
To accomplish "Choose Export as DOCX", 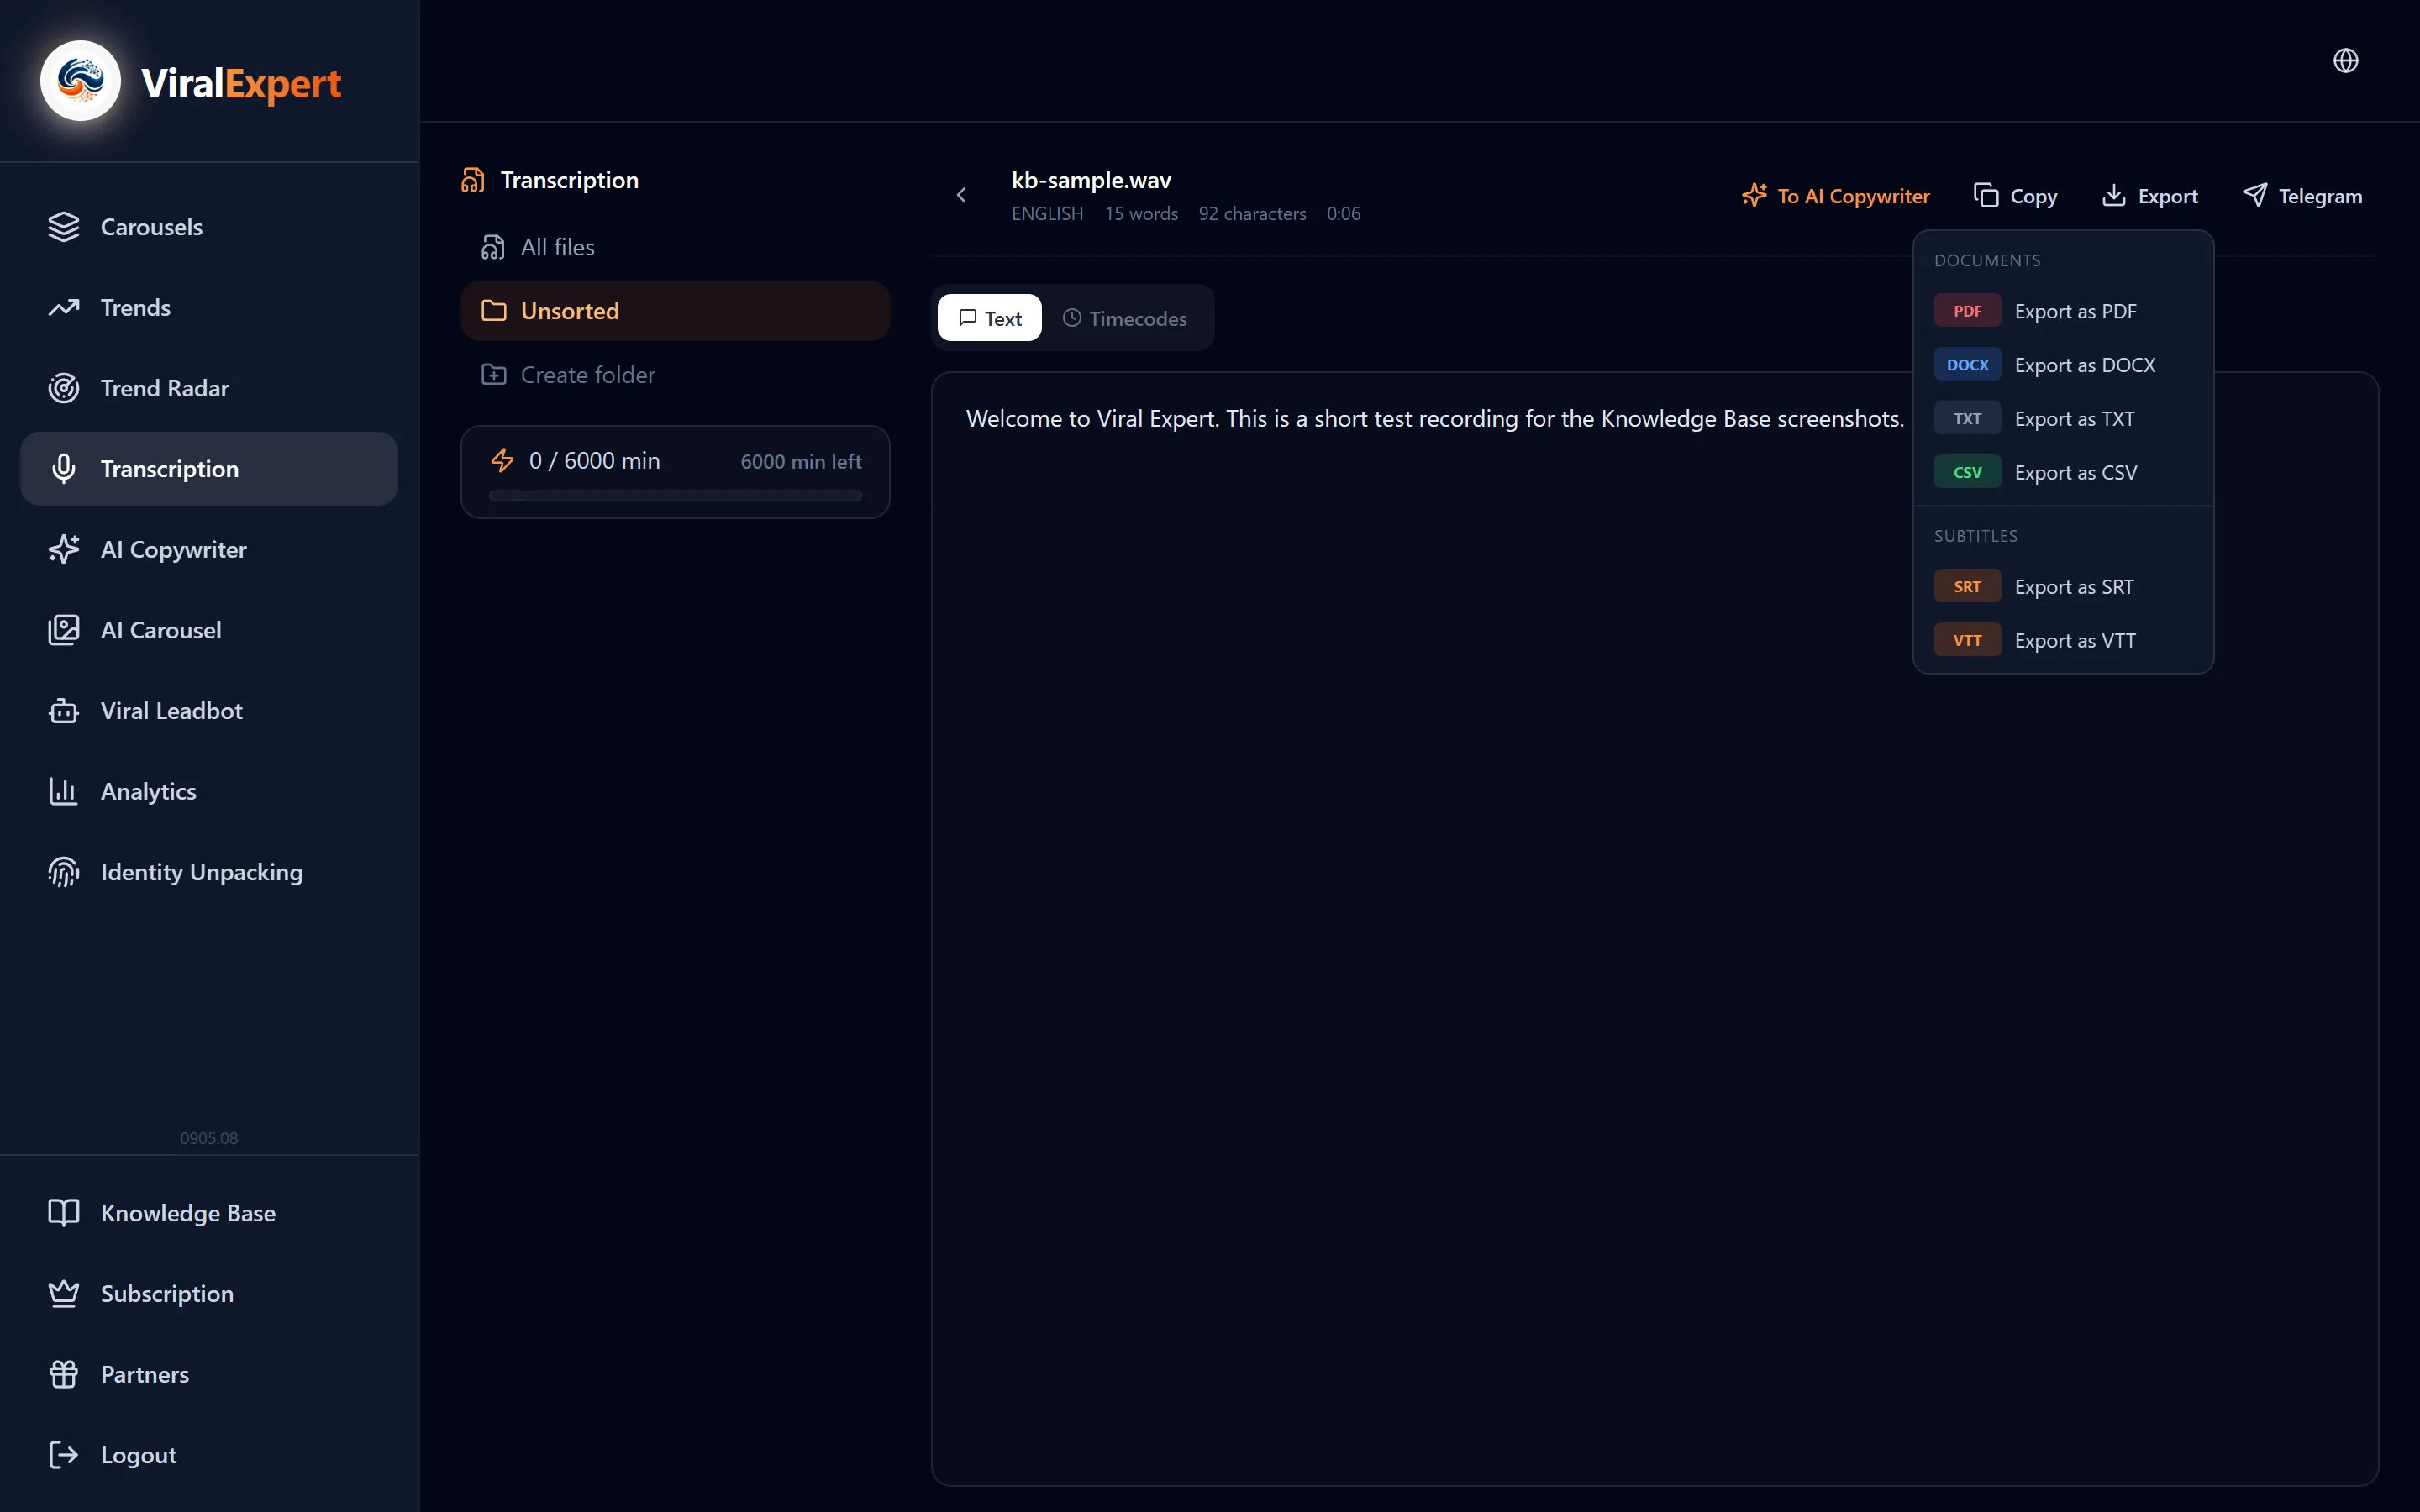I will (2063, 365).
